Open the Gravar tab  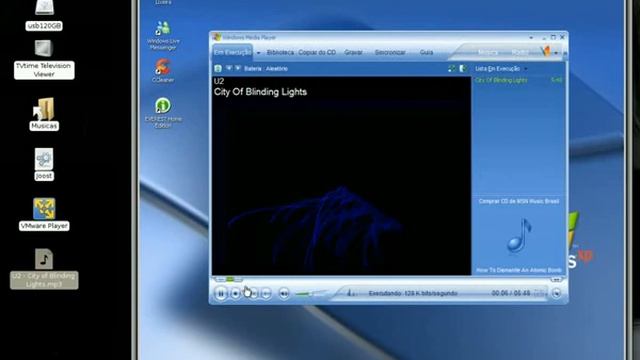click(x=353, y=52)
